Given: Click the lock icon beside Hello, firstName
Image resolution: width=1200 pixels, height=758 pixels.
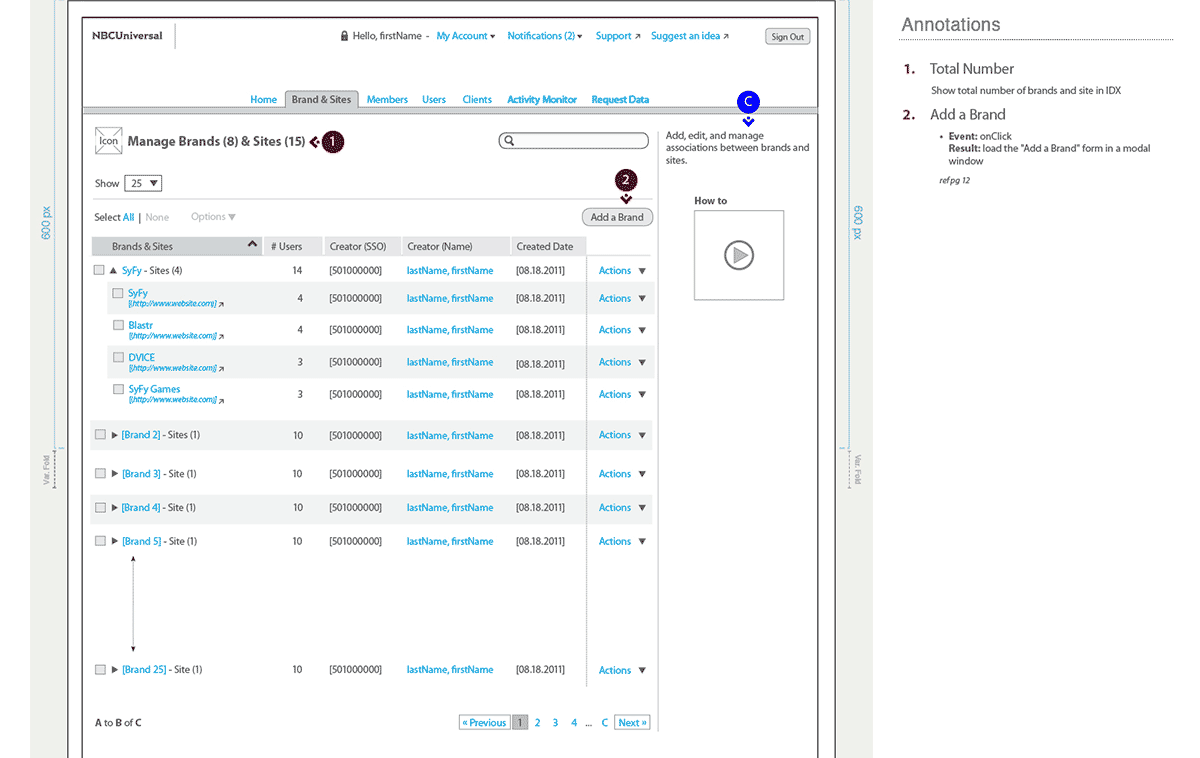Looking at the screenshot, I should (345, 36).
